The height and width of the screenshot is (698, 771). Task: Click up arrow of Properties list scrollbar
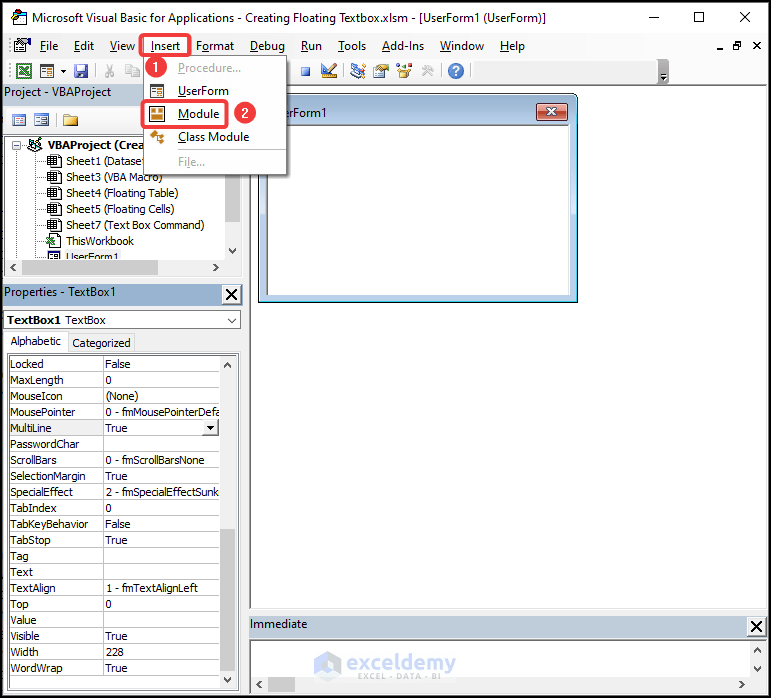coord(227,365)
